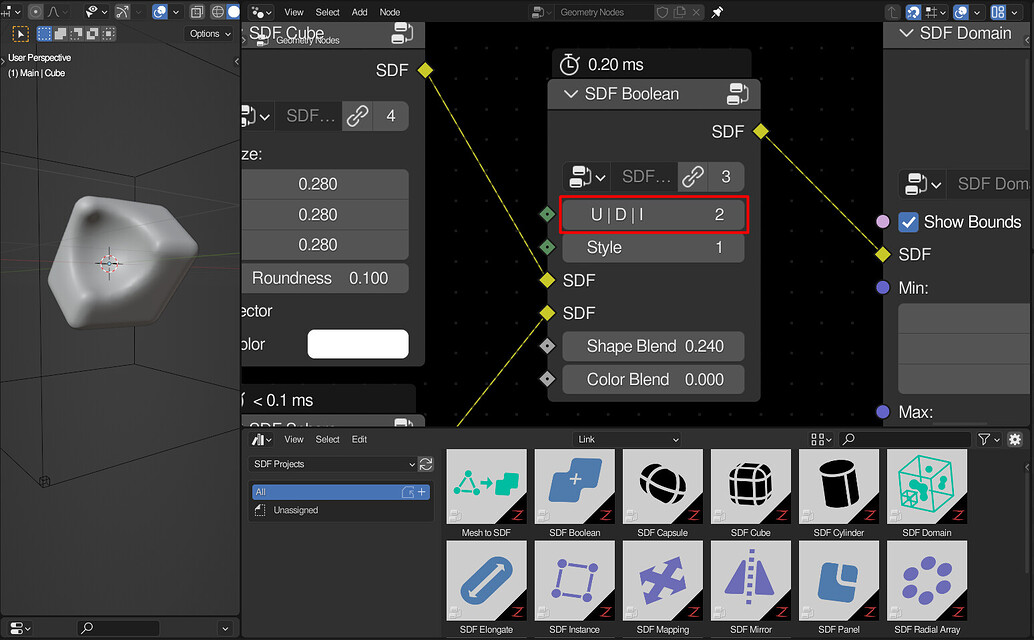Image resolution: width=1034 pixels, height=640 pixels.
Task: Duplicate the Geometry Nodes node group
Action: (679, 12)
